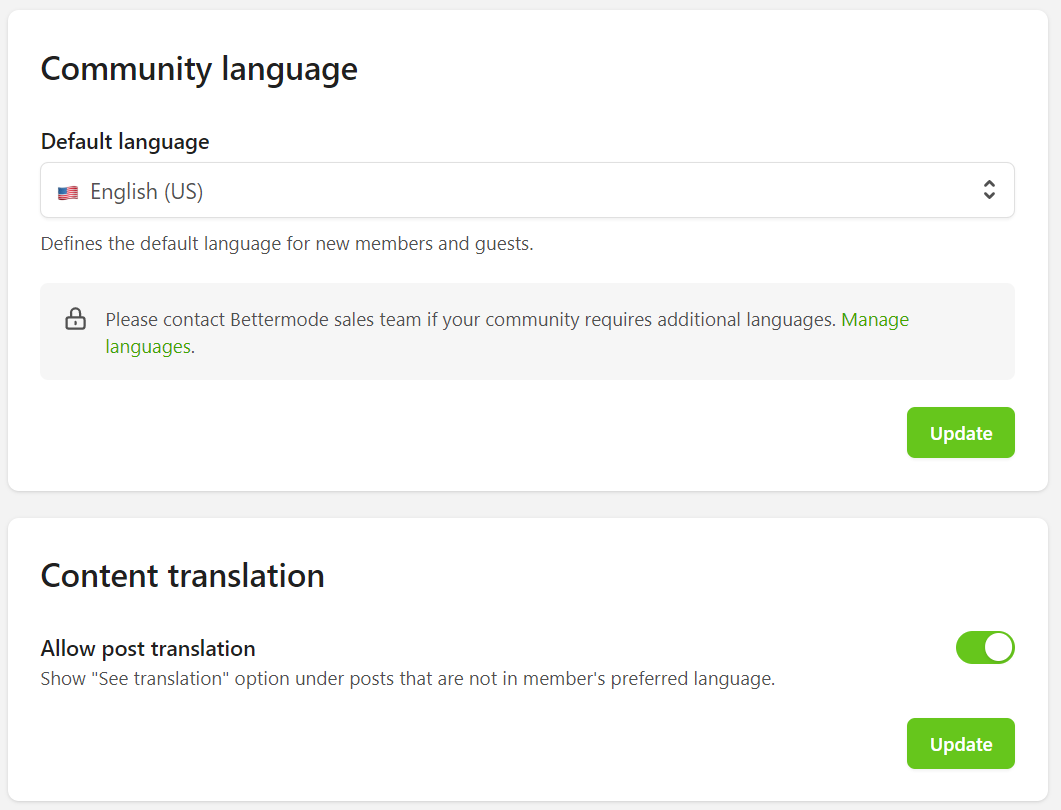Click Update in the Content translation section

tap(960, 743)
